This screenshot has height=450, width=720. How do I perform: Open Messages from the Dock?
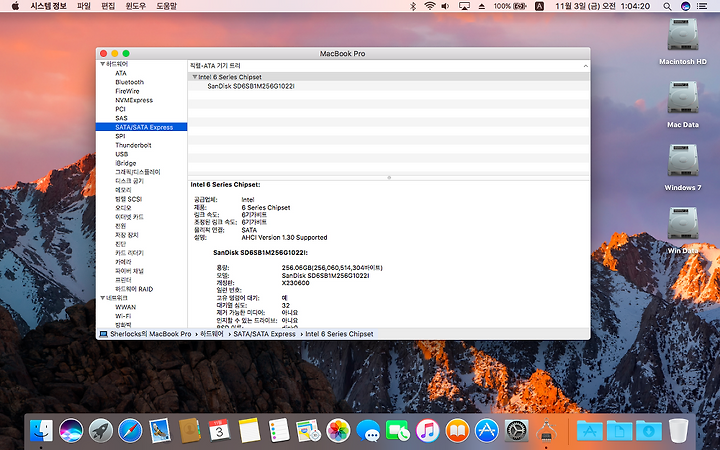[368, 431]
